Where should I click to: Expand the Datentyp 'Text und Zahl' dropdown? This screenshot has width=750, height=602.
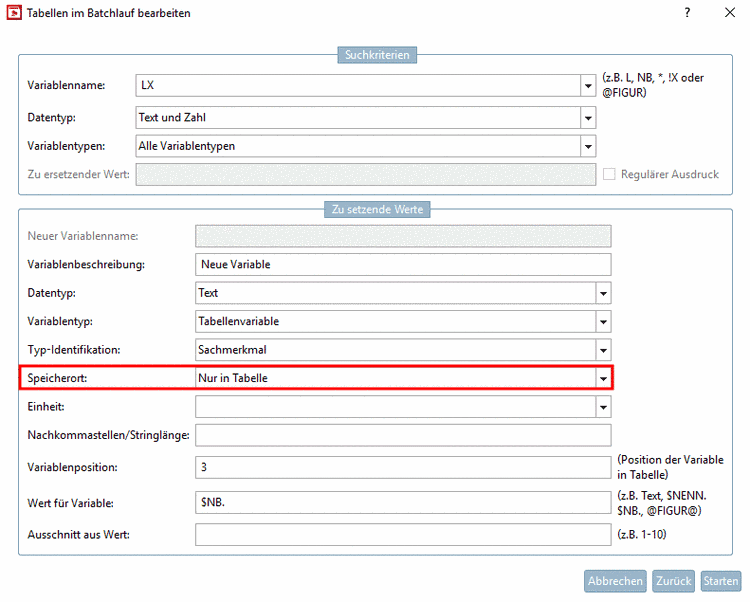pyautogui.click(x=589, y=118)
